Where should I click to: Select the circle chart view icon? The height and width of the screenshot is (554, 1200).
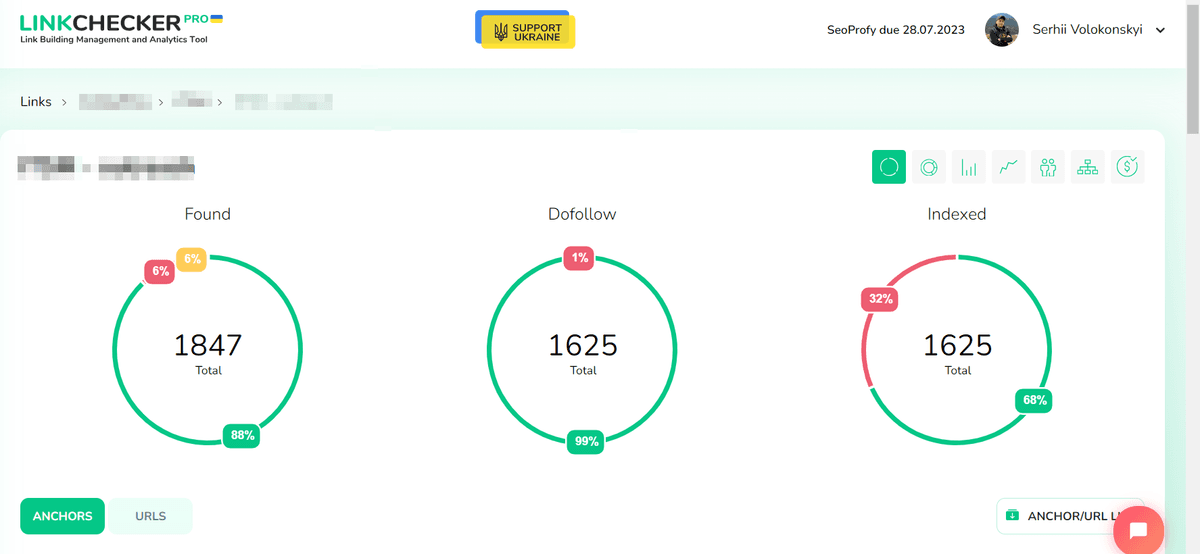pyautogui.click(x=889, y=167)
